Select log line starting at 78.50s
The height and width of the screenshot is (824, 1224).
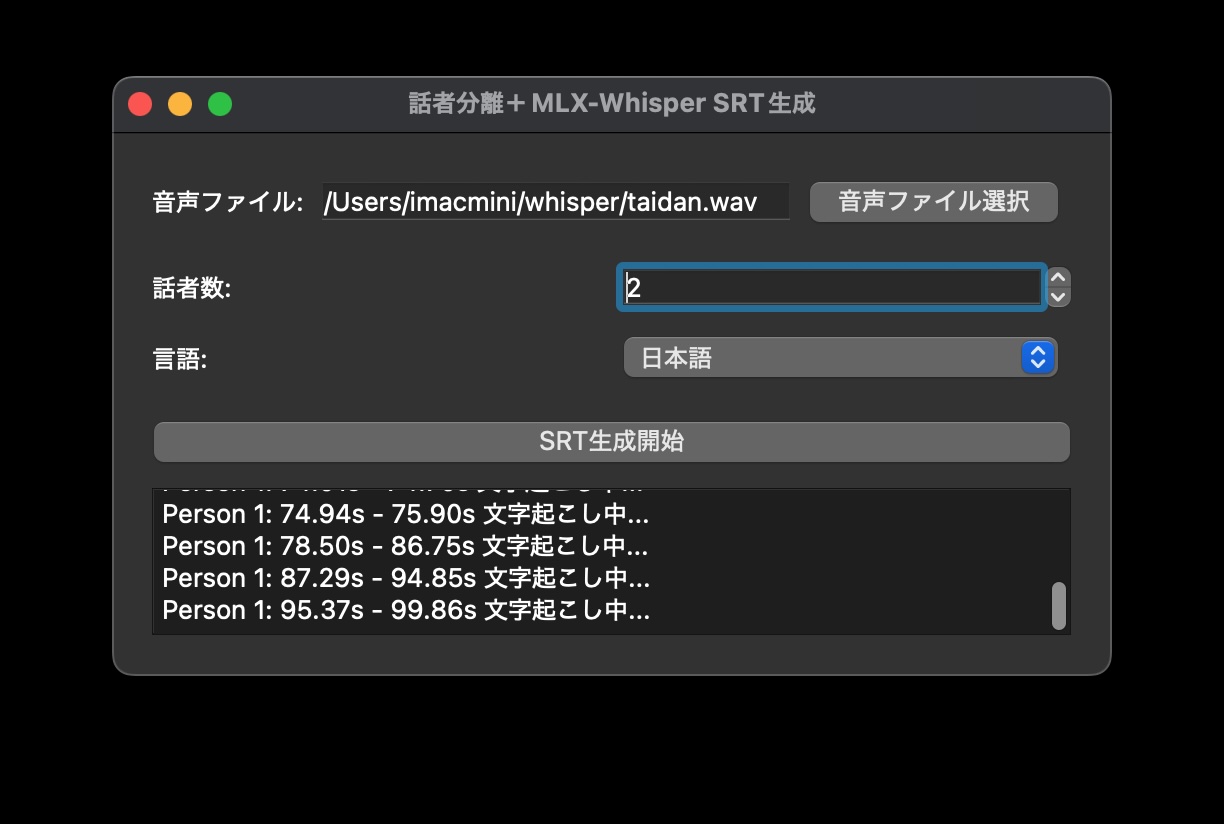coord(406,546)
